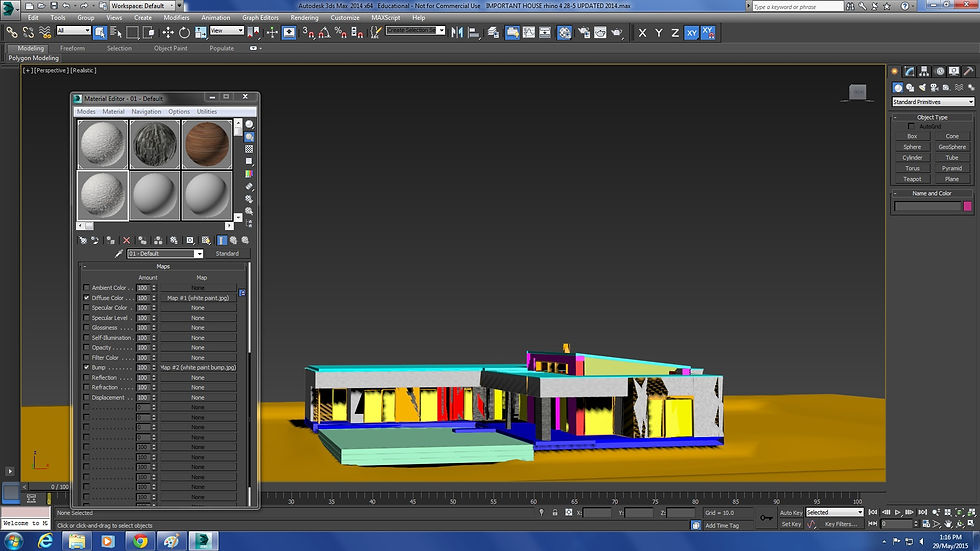Restrict transform to the XY plane

[692, 32]
